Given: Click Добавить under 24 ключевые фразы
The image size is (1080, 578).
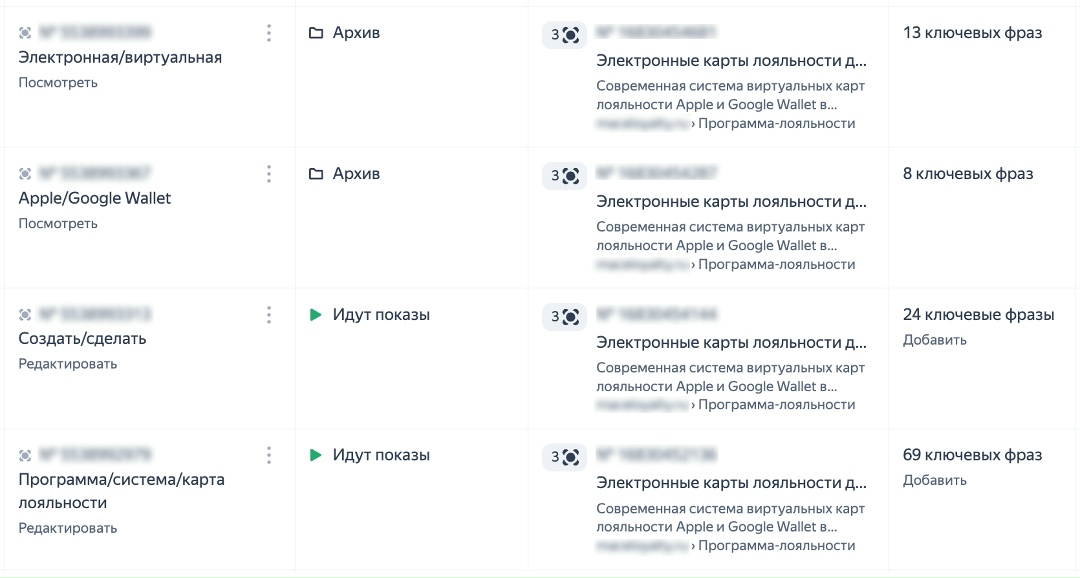Looking at the screenshot, I should 934,340.
